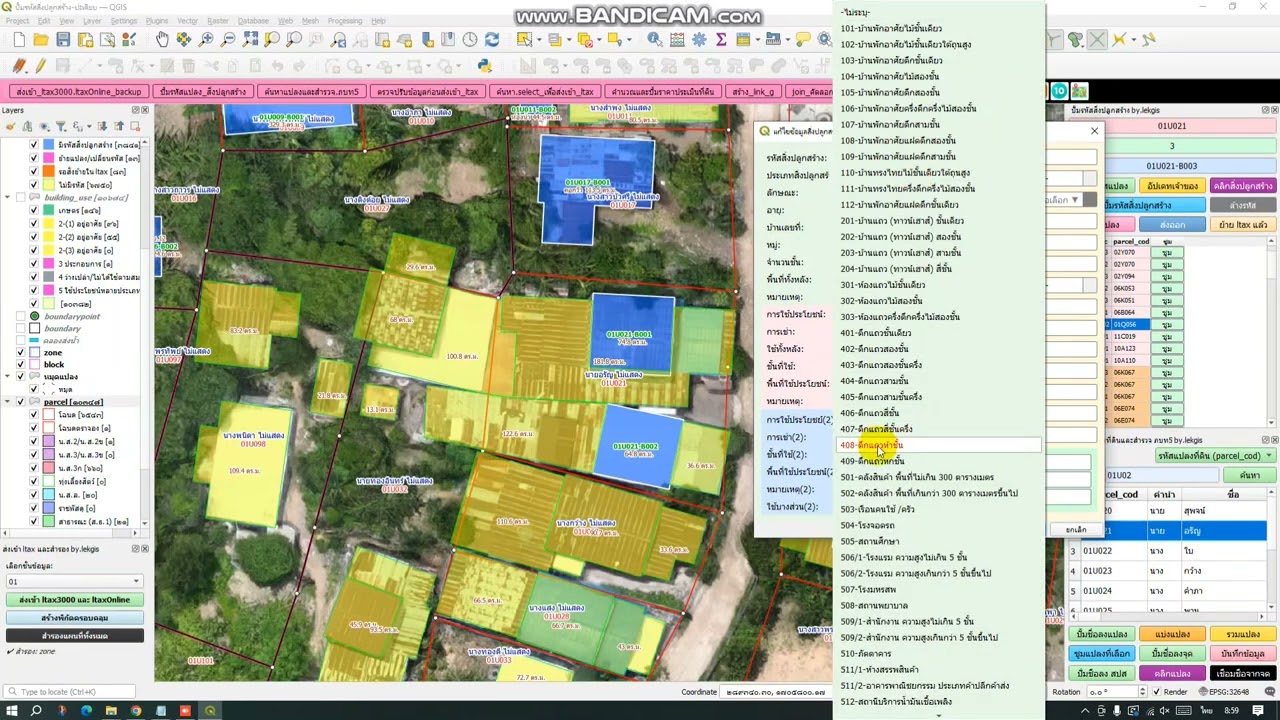Click the Windows Start button
Viewport: 1280px width, 720px height.
coord(11,711)
